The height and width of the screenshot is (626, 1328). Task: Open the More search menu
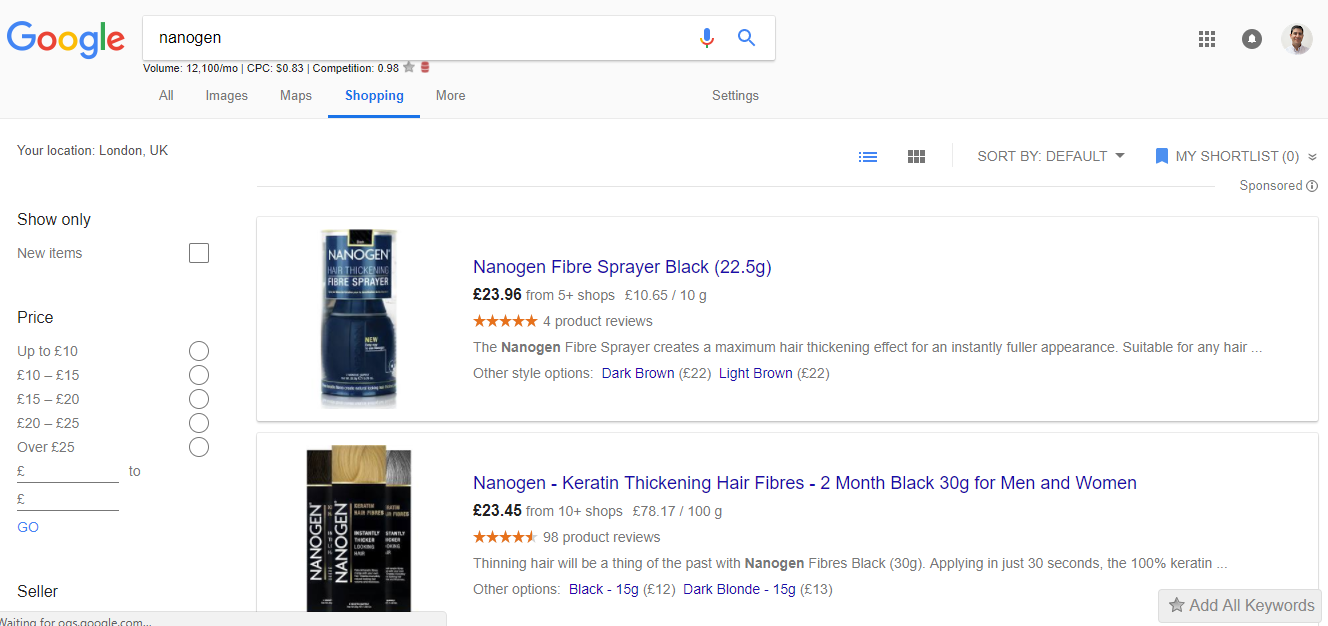451,96
